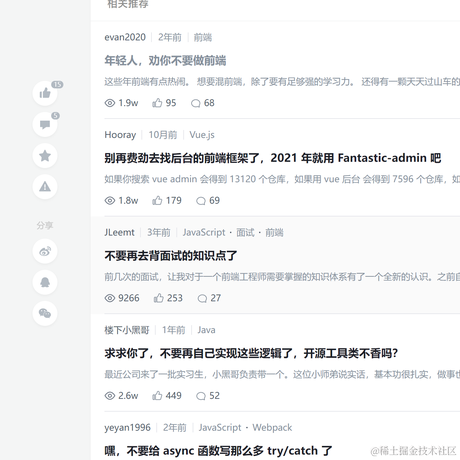
Task: Select the 面试 tag
Action: click(245, 232)
